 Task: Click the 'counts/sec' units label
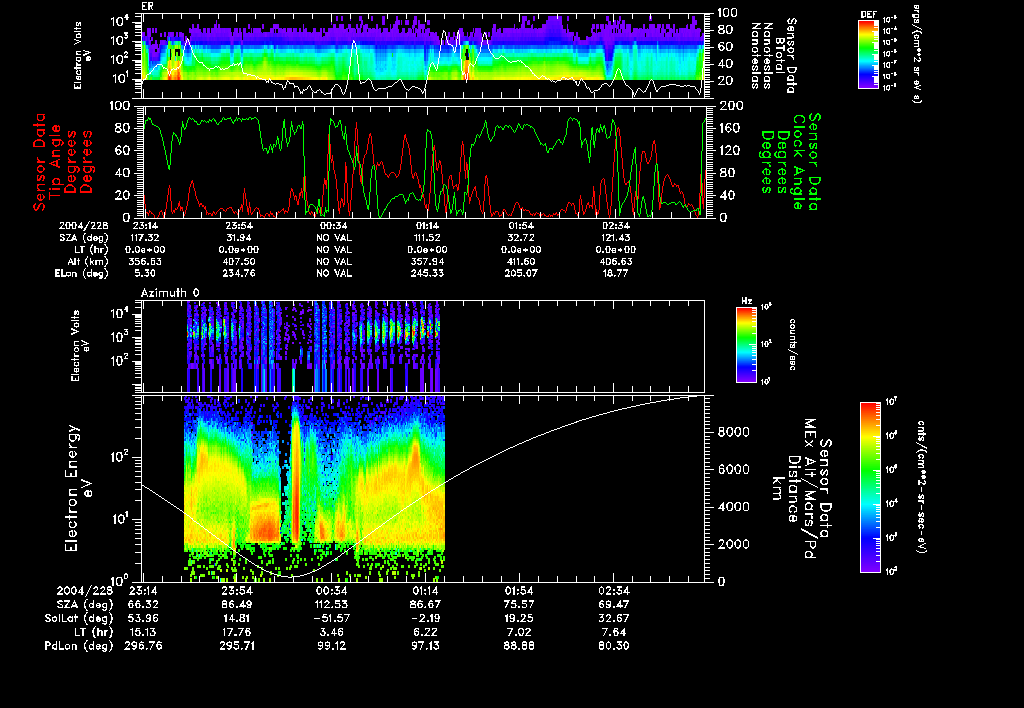792,344
